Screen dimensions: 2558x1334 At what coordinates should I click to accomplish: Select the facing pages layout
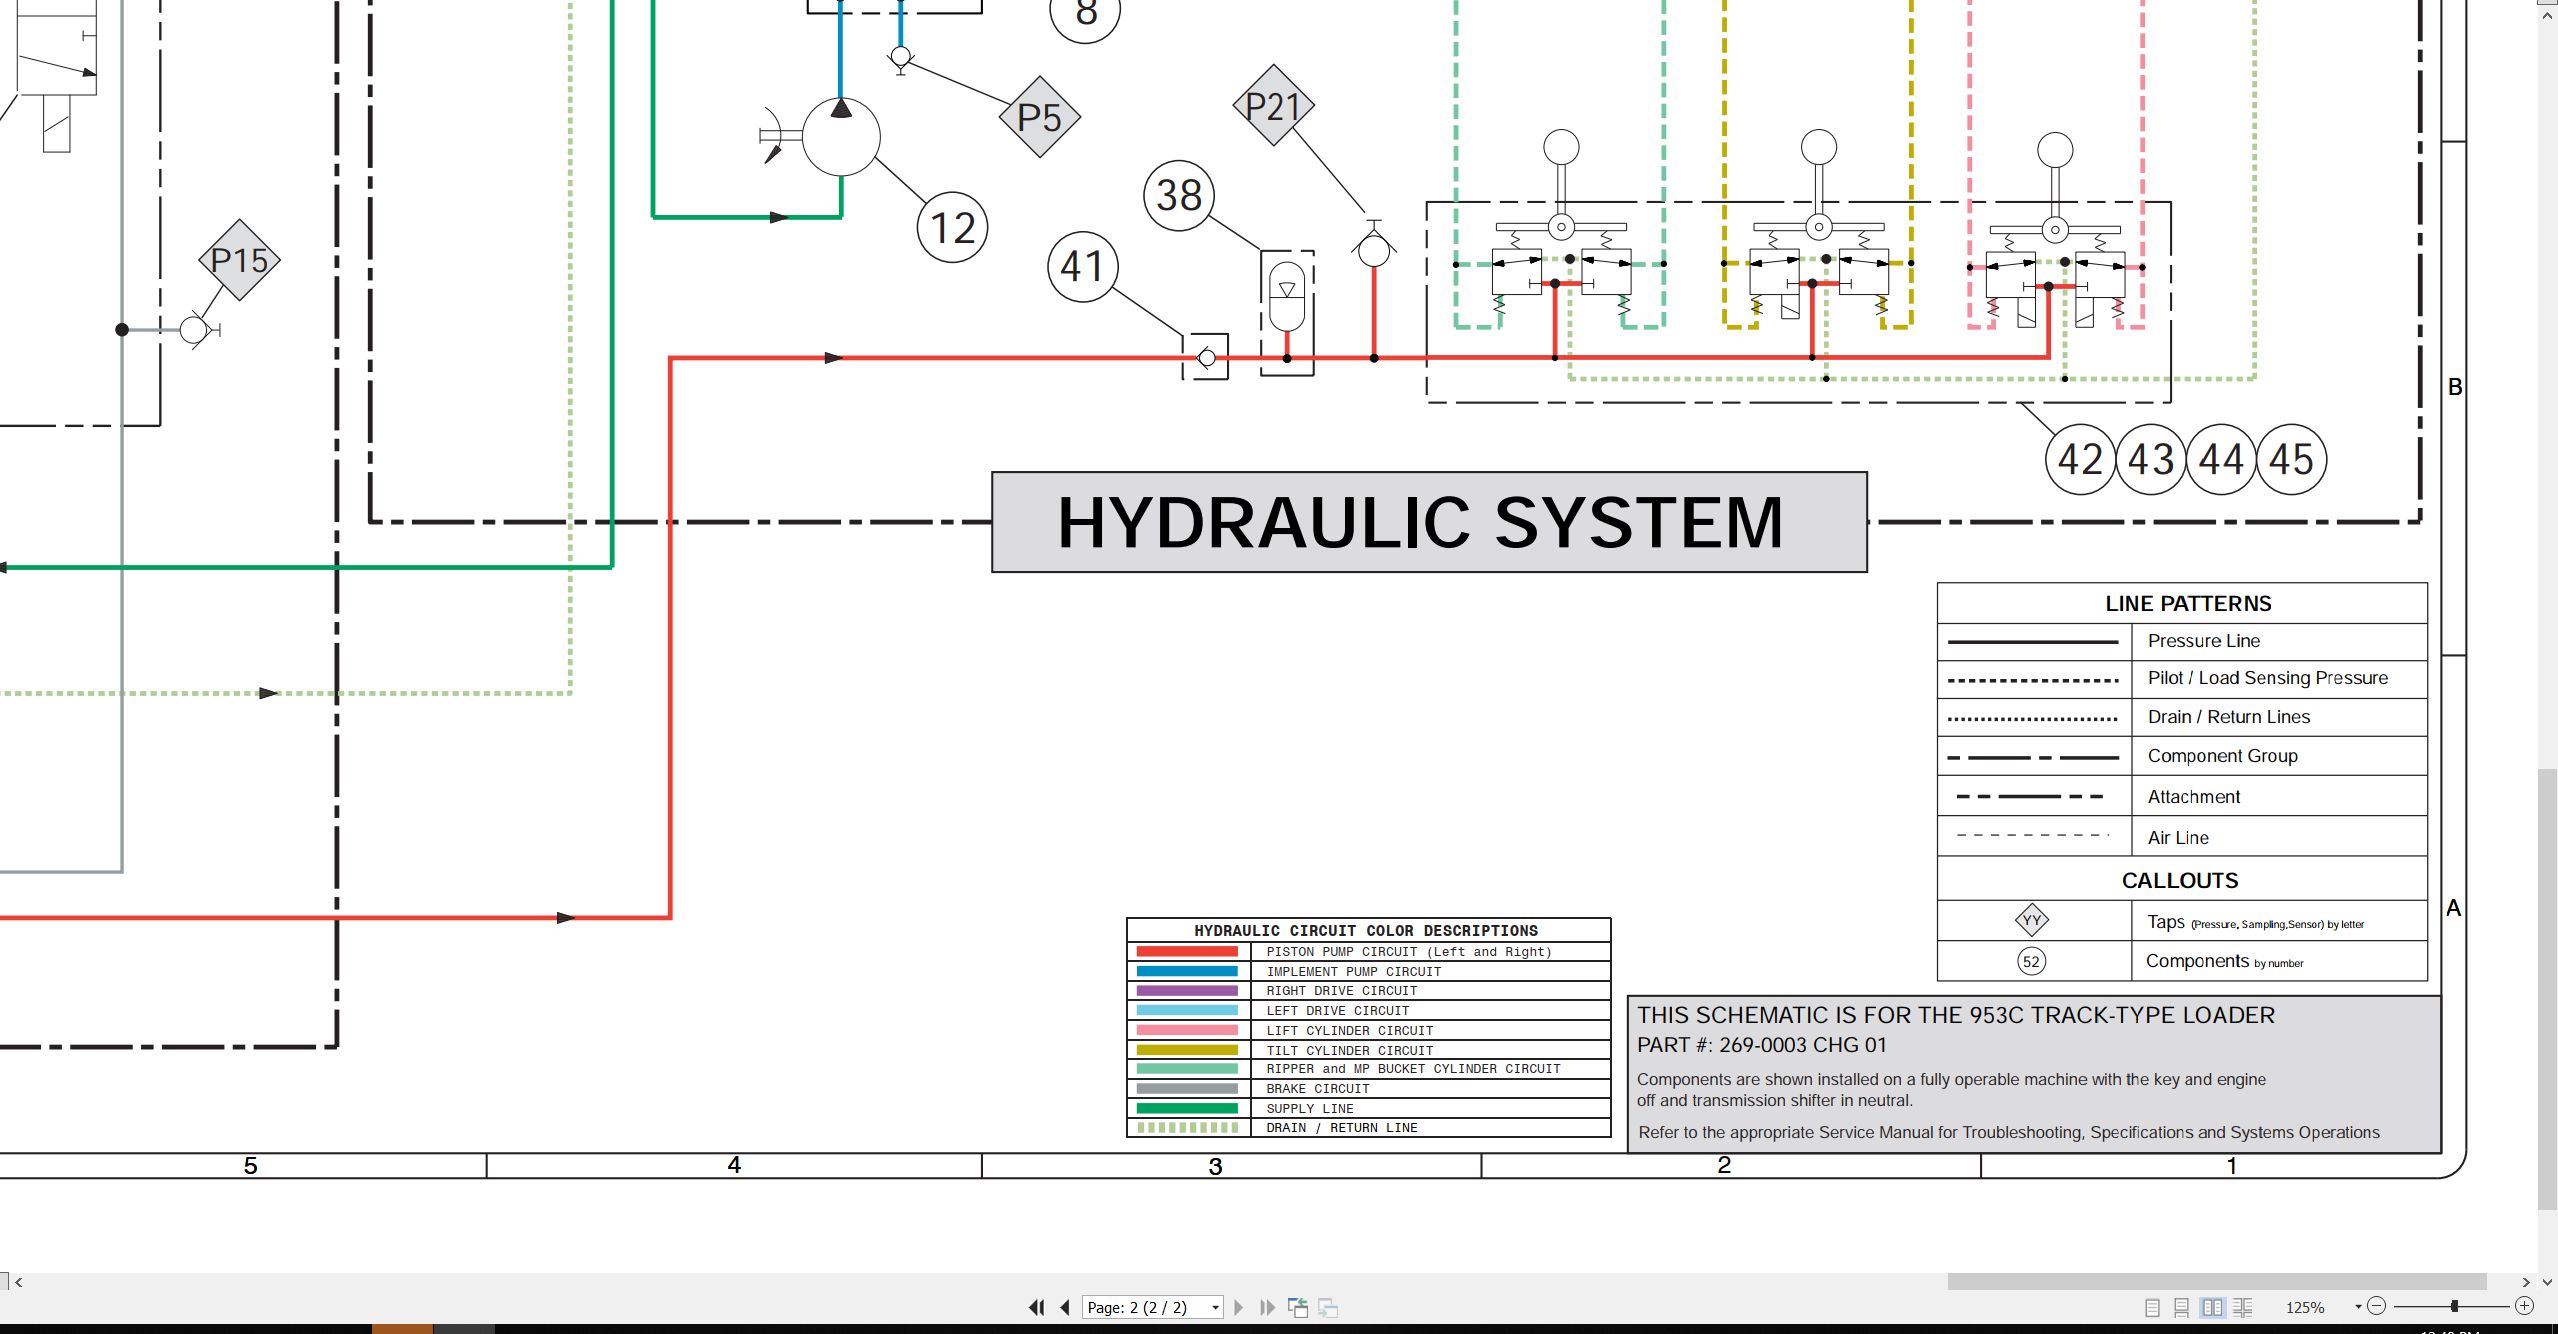[x=2212, y=1307]
